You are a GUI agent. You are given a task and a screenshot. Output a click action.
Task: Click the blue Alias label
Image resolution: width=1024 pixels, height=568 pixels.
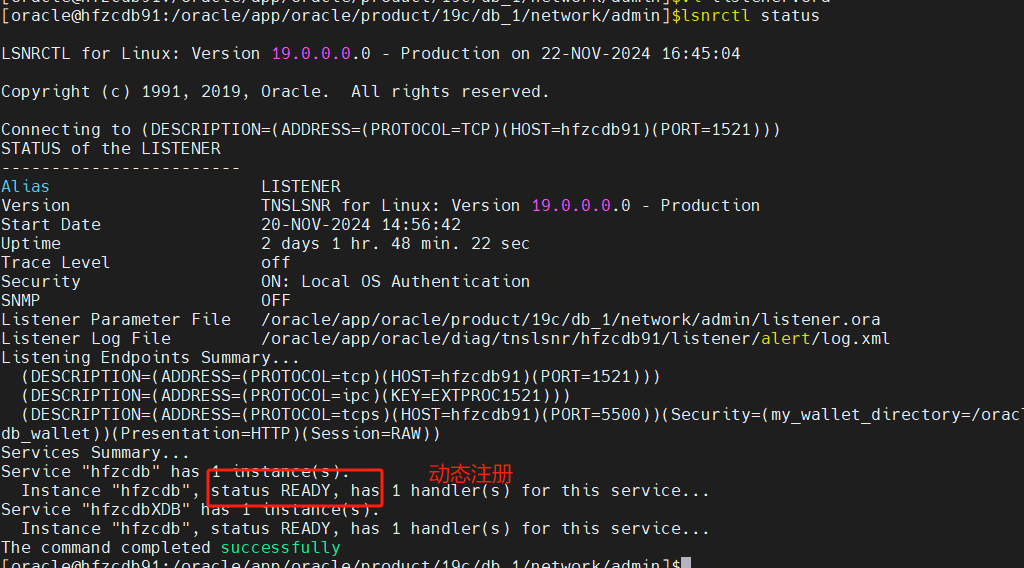pyautogui.click(x=25, y=186)
